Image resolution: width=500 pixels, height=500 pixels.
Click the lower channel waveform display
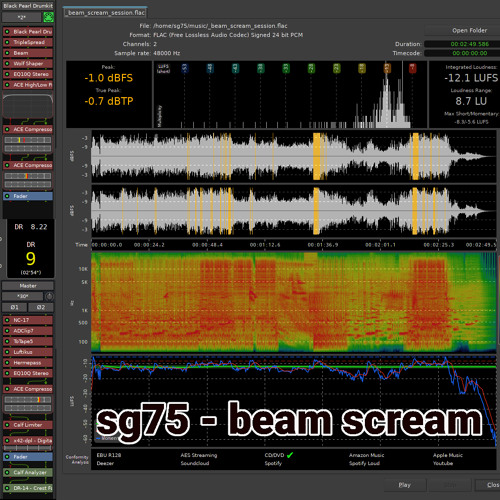(294, 211)
